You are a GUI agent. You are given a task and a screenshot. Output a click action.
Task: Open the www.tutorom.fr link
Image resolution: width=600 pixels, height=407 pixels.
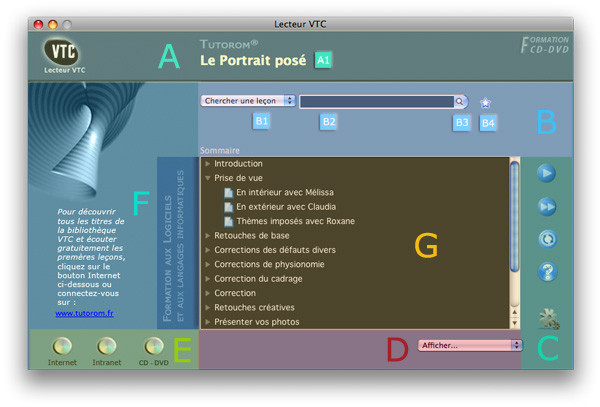point(84,313)
